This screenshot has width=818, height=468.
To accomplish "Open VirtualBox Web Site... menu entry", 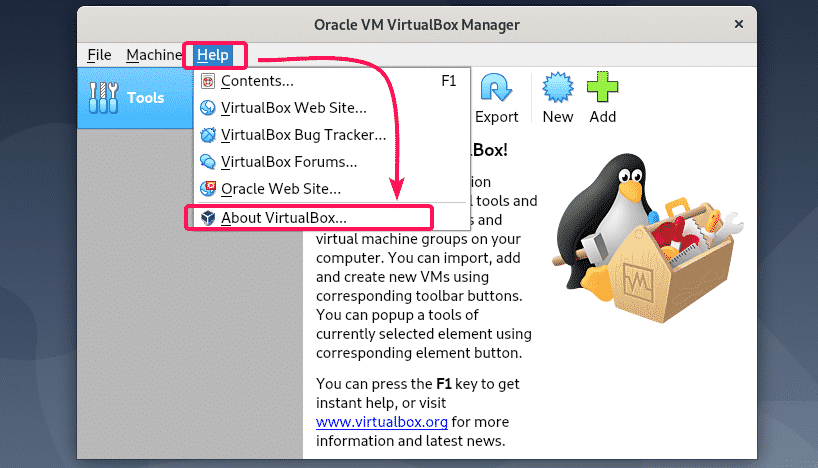I will [332, 107].
